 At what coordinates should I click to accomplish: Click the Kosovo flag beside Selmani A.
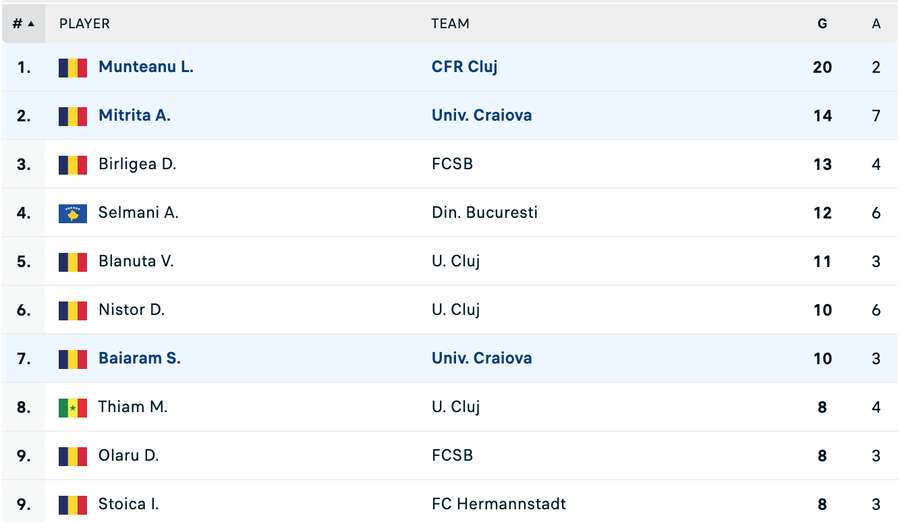(x=73, y=214)
